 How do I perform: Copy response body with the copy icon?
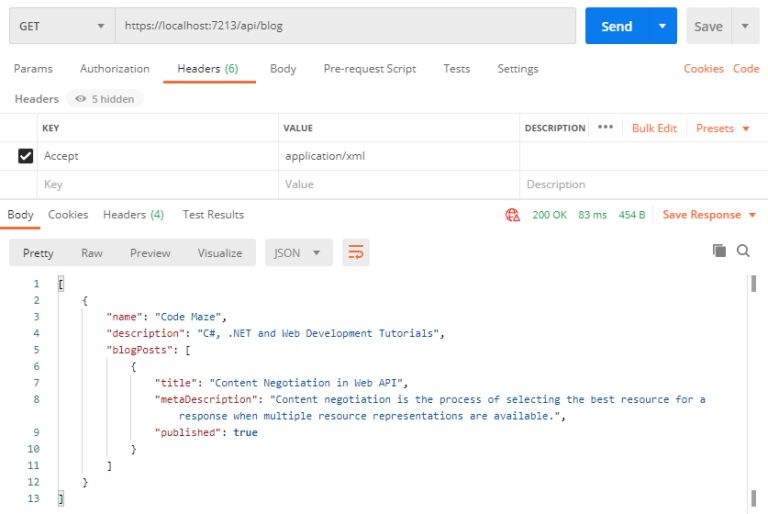click(719, 251)
